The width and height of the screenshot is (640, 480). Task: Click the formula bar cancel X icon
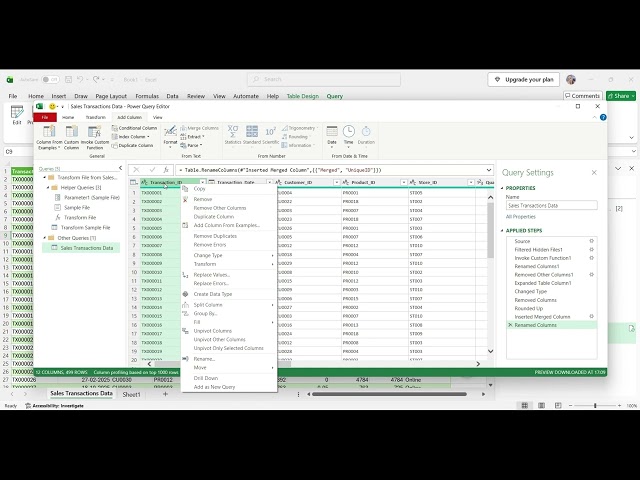(x=136, y=170)
